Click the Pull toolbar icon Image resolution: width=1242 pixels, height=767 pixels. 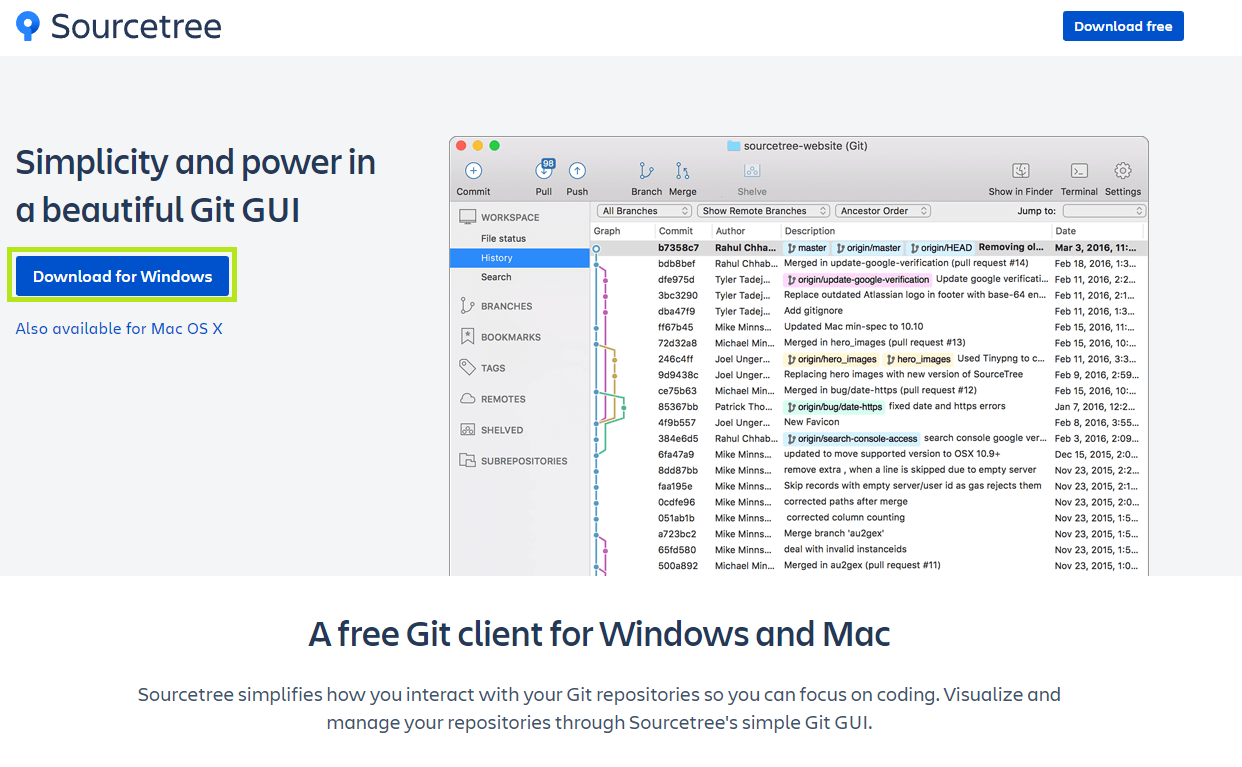pos(544,171)
